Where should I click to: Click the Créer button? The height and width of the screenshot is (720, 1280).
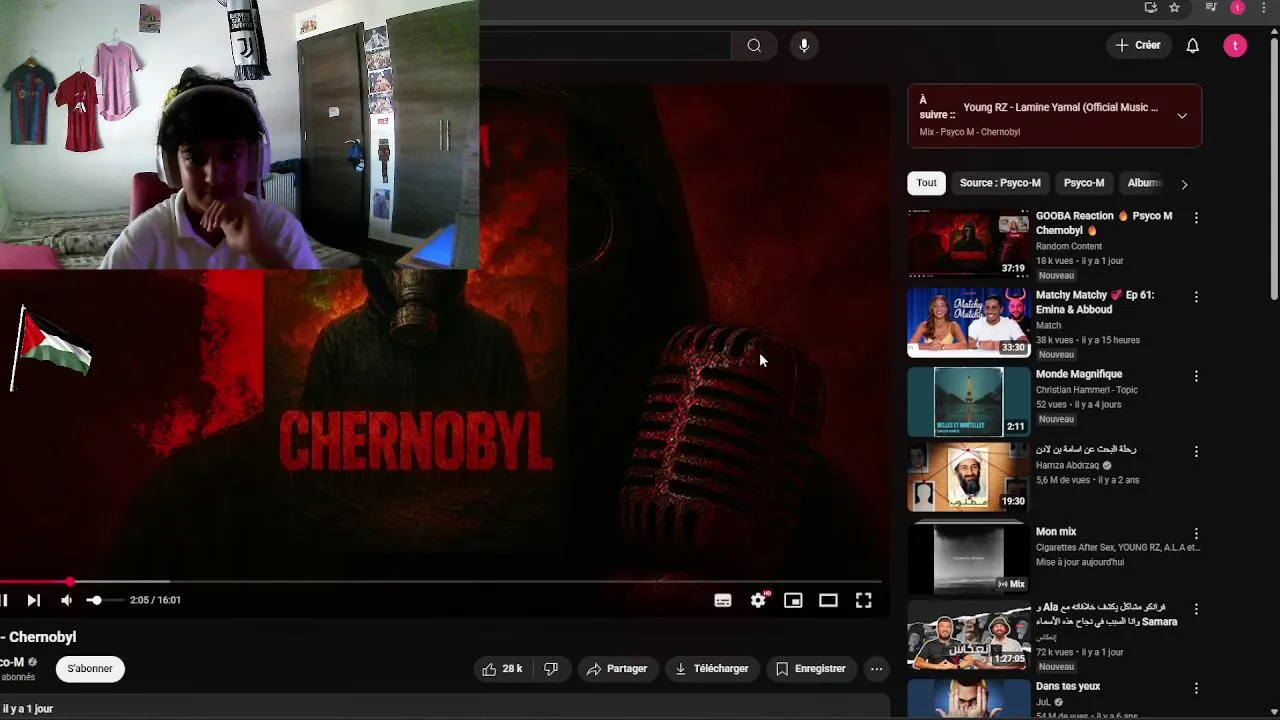(1138, 45)
